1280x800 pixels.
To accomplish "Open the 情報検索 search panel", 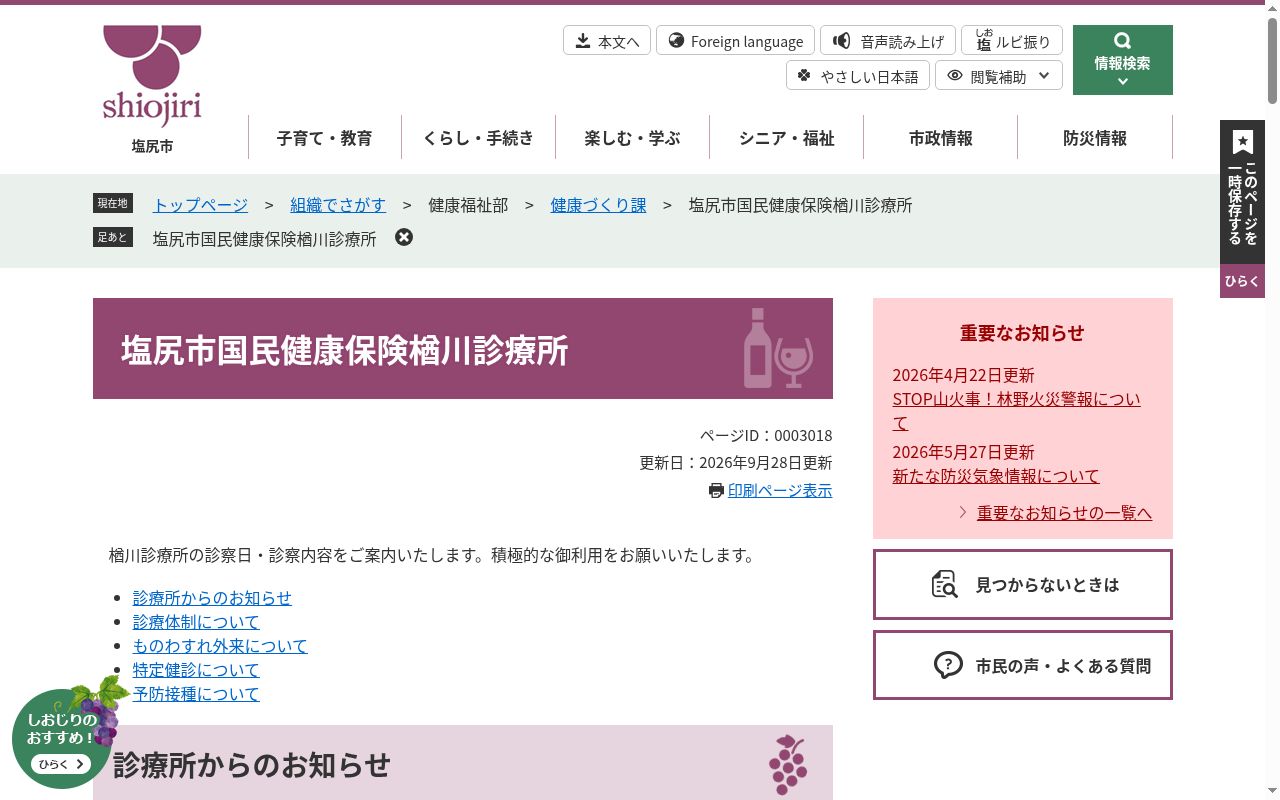I will tap(1122, 60).
